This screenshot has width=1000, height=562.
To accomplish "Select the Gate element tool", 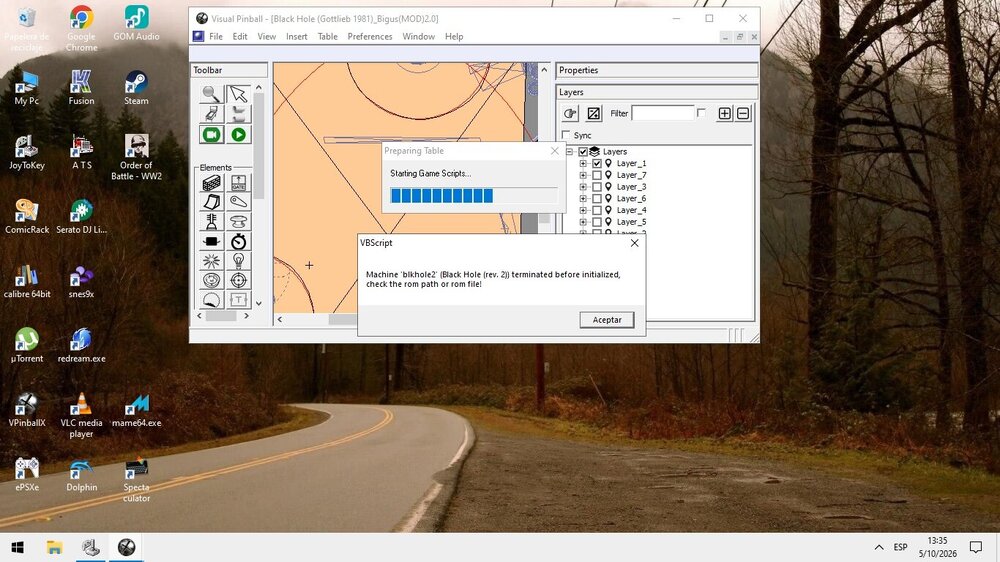I will 239,184.
